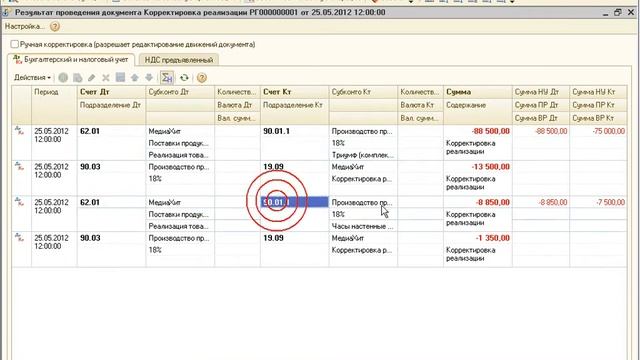Click the Дт/Кт icon of the -1 350,00 row

[x=19, y=237]
